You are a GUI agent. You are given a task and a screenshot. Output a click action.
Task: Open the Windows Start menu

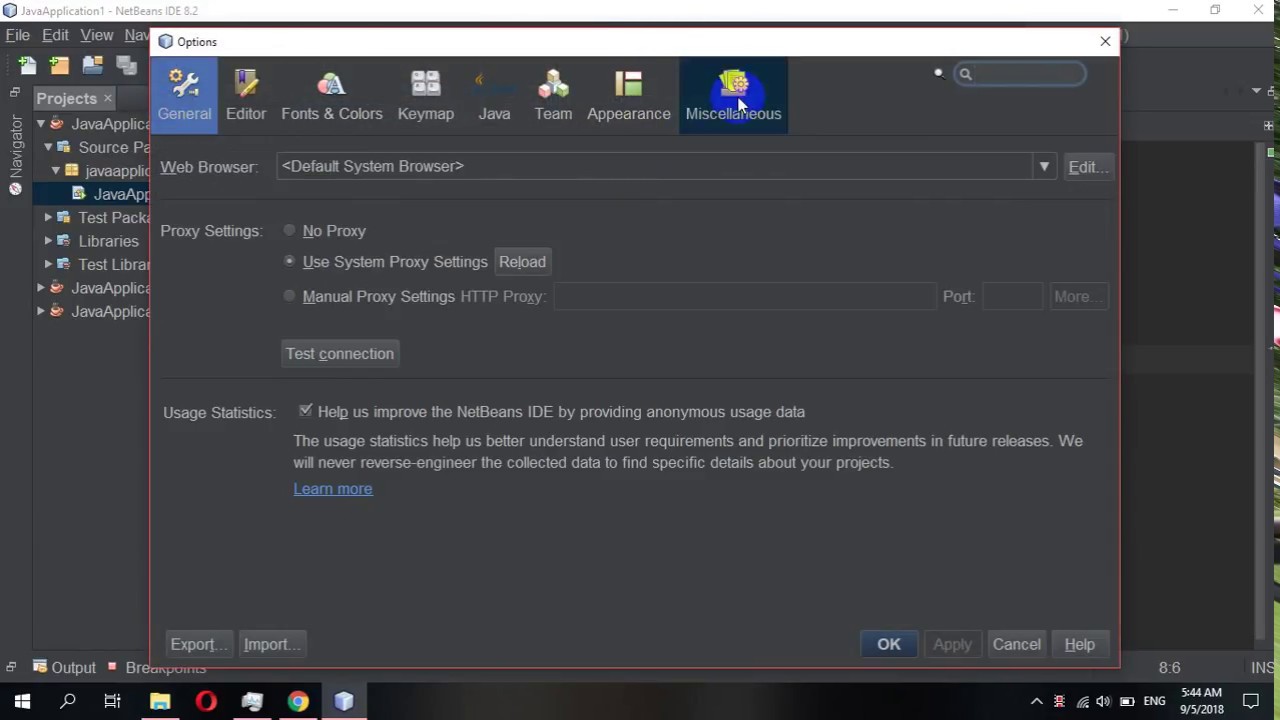pyautogui.click(x=22, y=701)
